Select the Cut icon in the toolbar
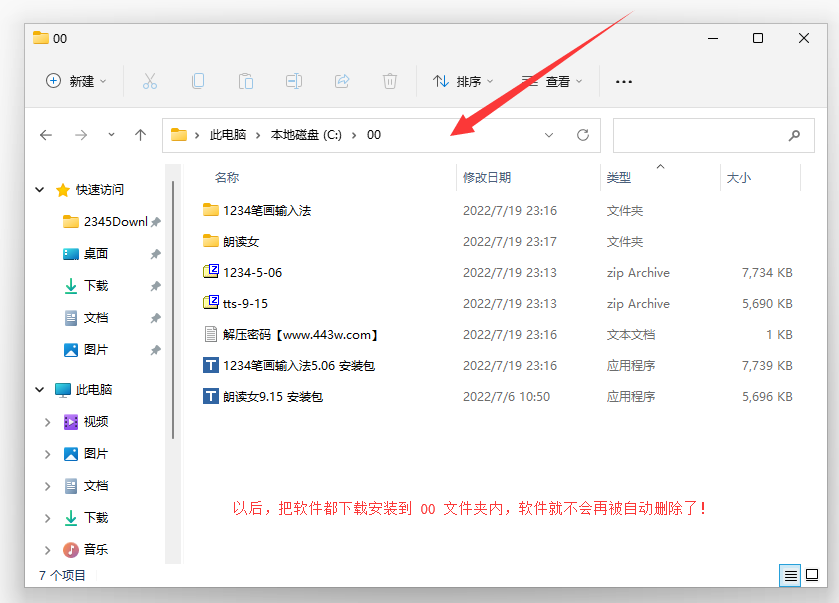 coord(150,81)
